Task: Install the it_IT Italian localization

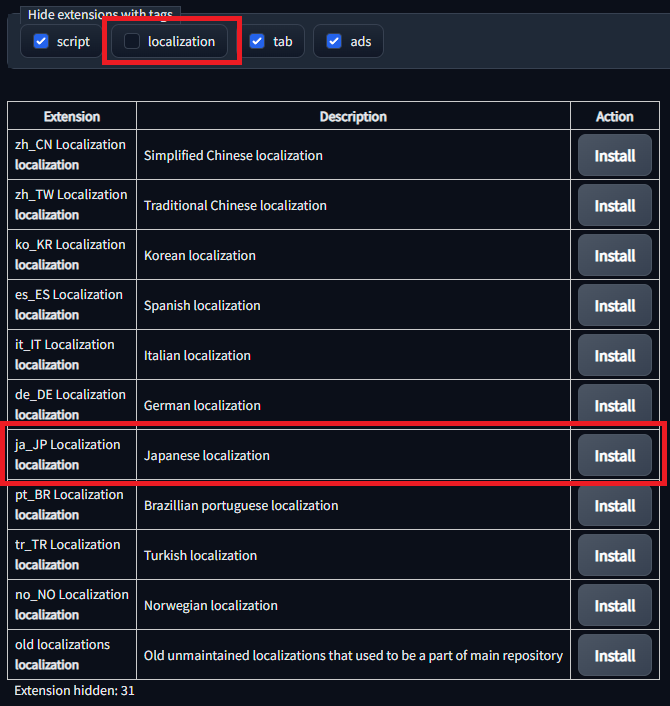Action: point(615,356)
